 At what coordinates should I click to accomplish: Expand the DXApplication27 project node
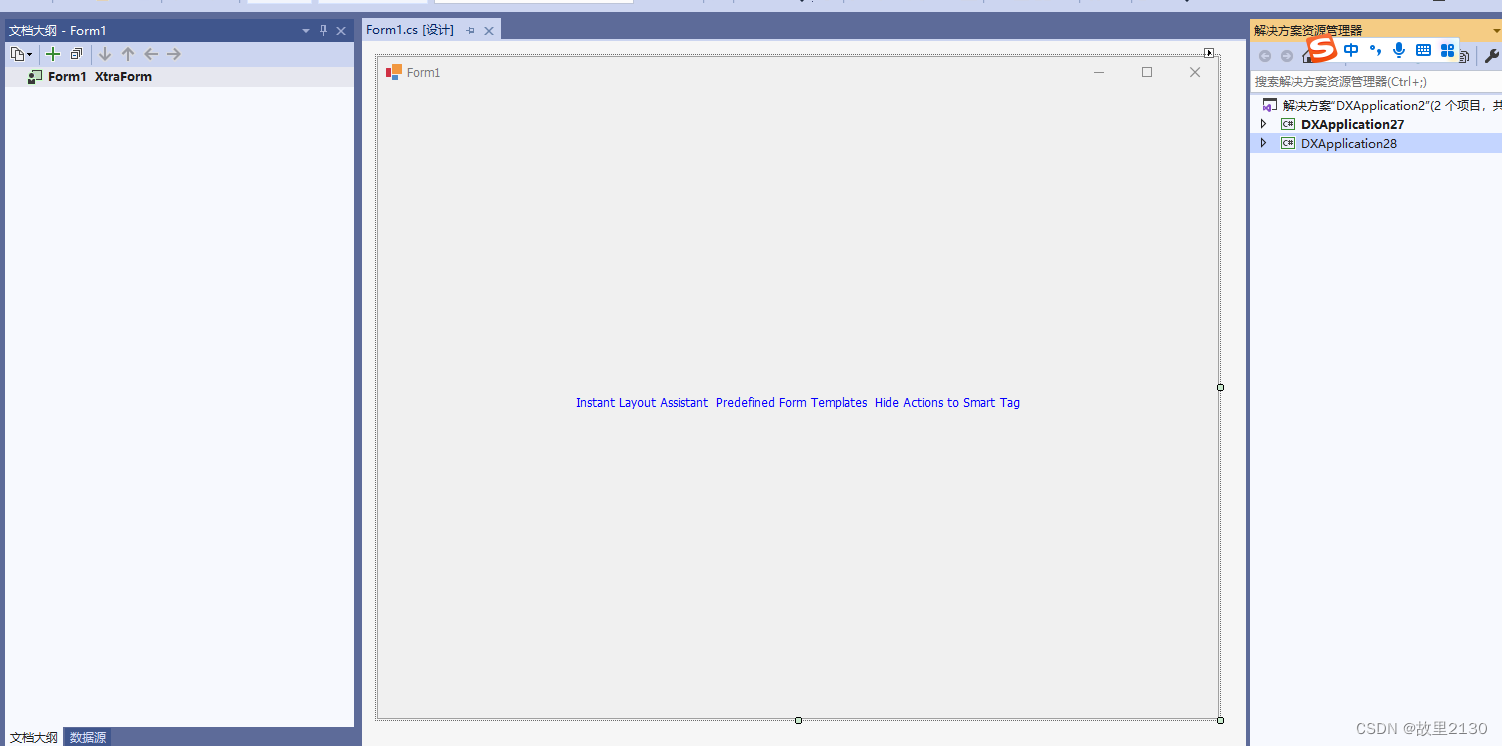(x=1263, y=124)
